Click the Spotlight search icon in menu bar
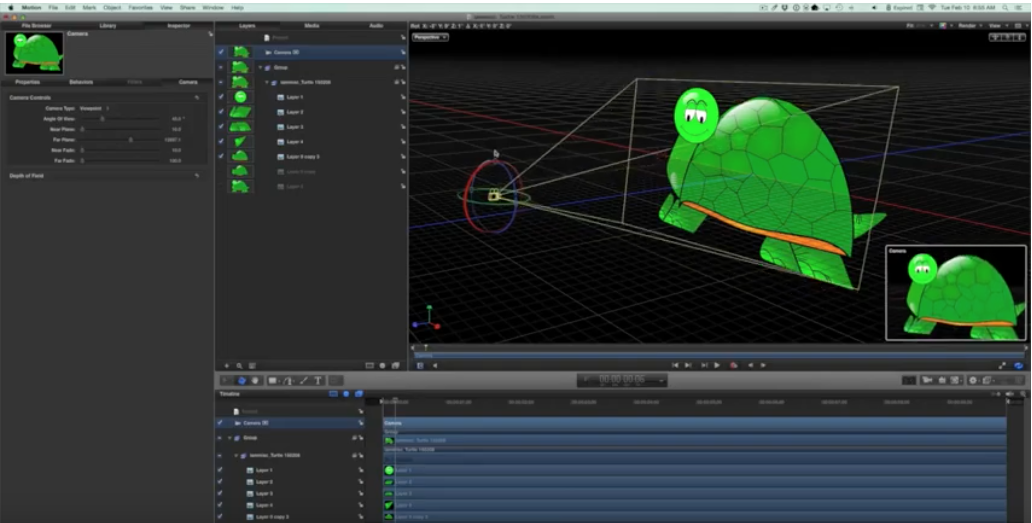 1005,7
